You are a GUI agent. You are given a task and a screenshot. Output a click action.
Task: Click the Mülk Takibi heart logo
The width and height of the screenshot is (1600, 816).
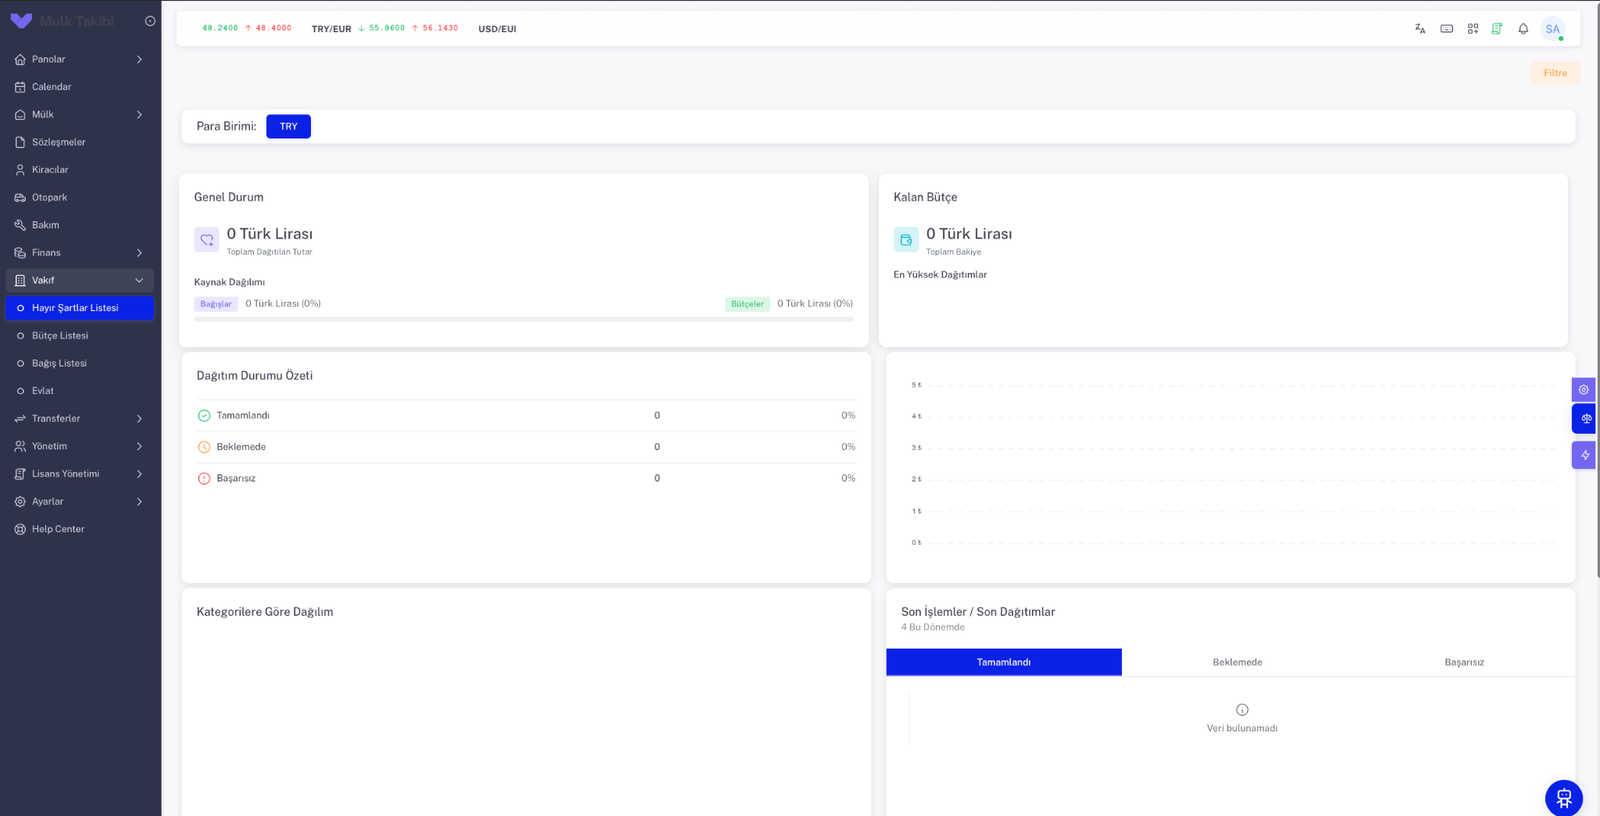(x=21, y=21)
